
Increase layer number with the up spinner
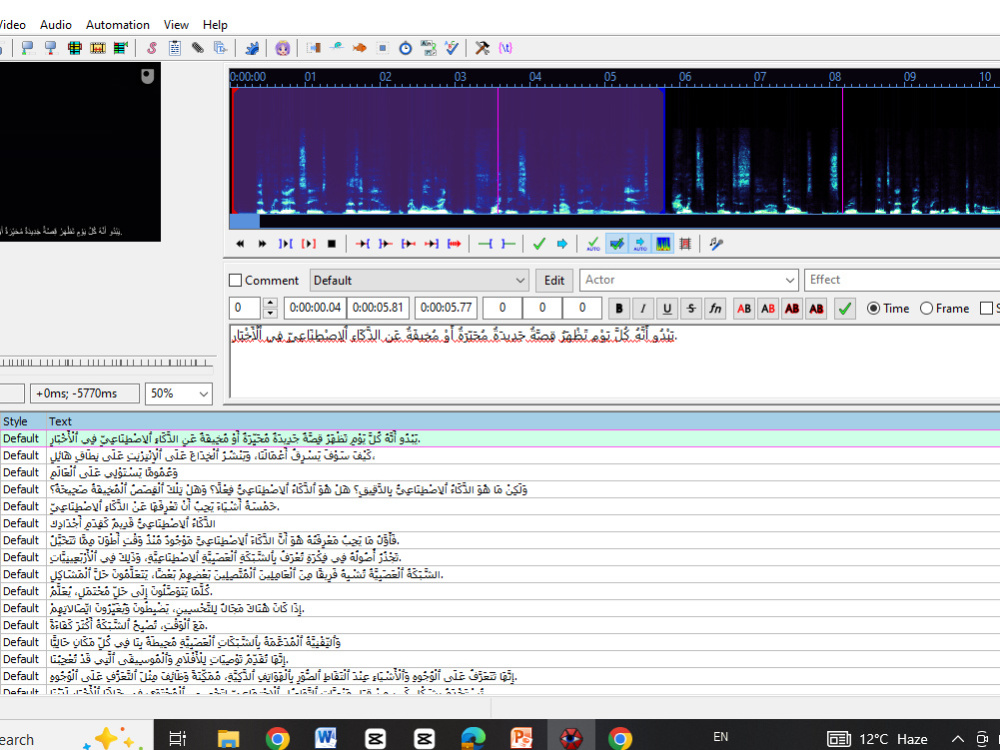pos(270,304)
